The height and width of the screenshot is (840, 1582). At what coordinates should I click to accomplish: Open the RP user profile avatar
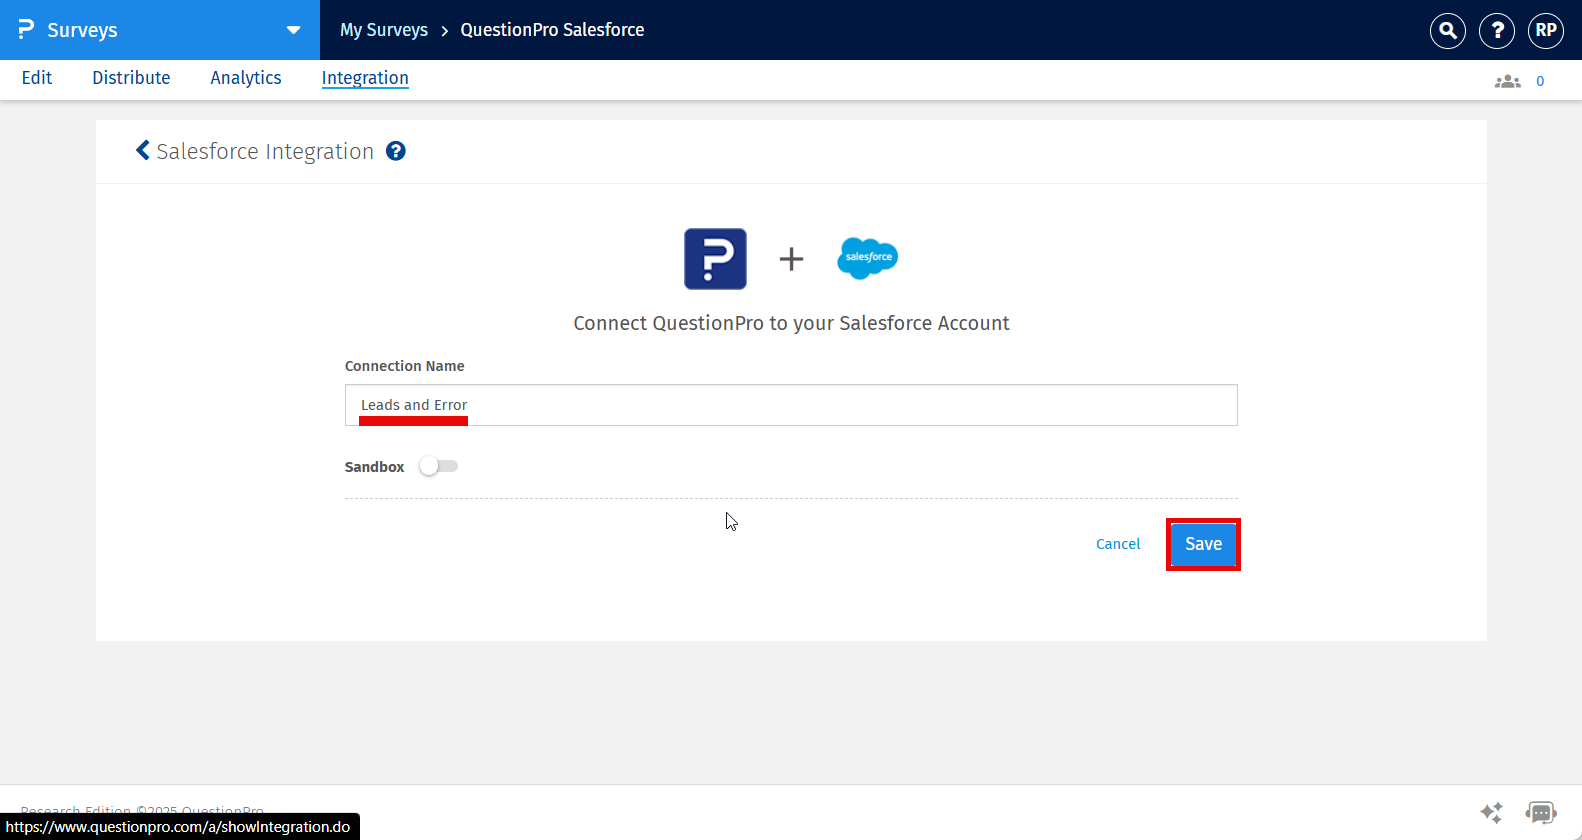tap(1546, 31)
